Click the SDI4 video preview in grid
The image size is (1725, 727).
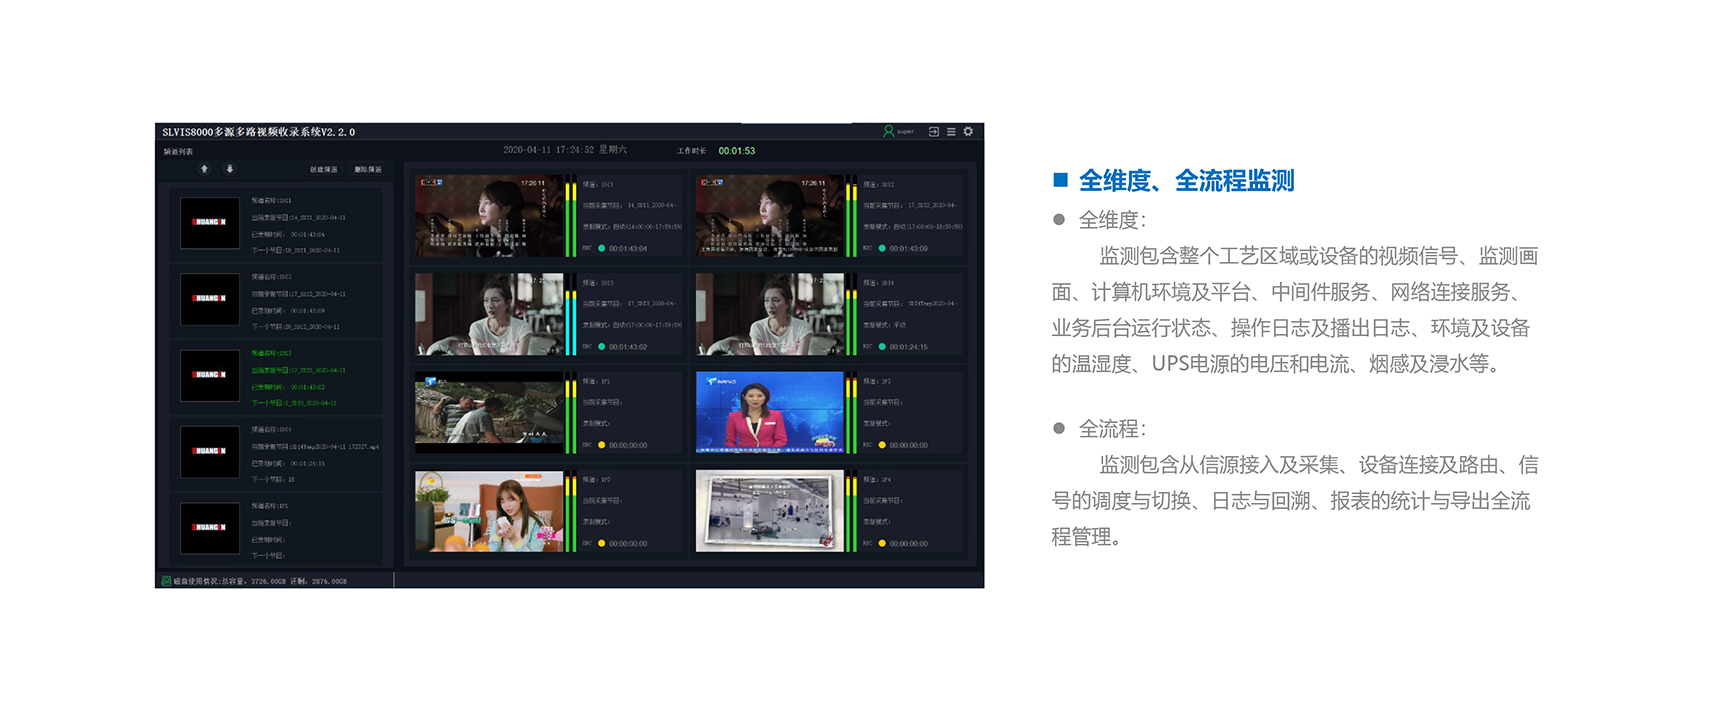click(x=769, y=314)
